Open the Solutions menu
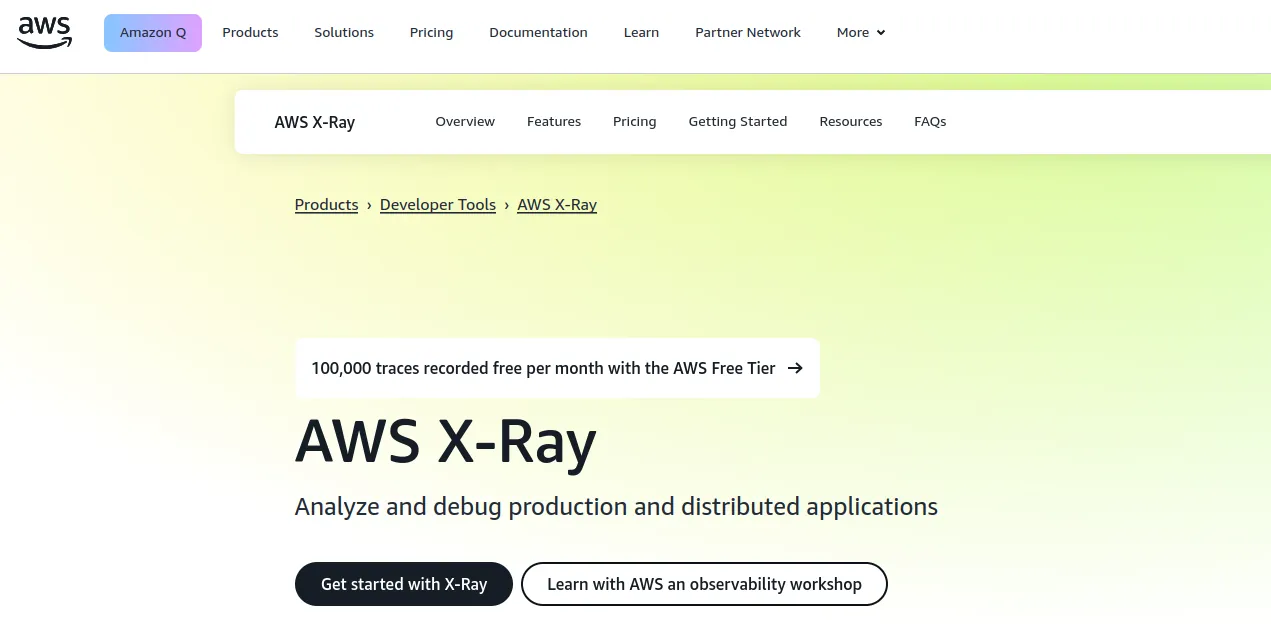Viewport: 1271px width, 631px height. pyautogui.click(x=344, y=33)
